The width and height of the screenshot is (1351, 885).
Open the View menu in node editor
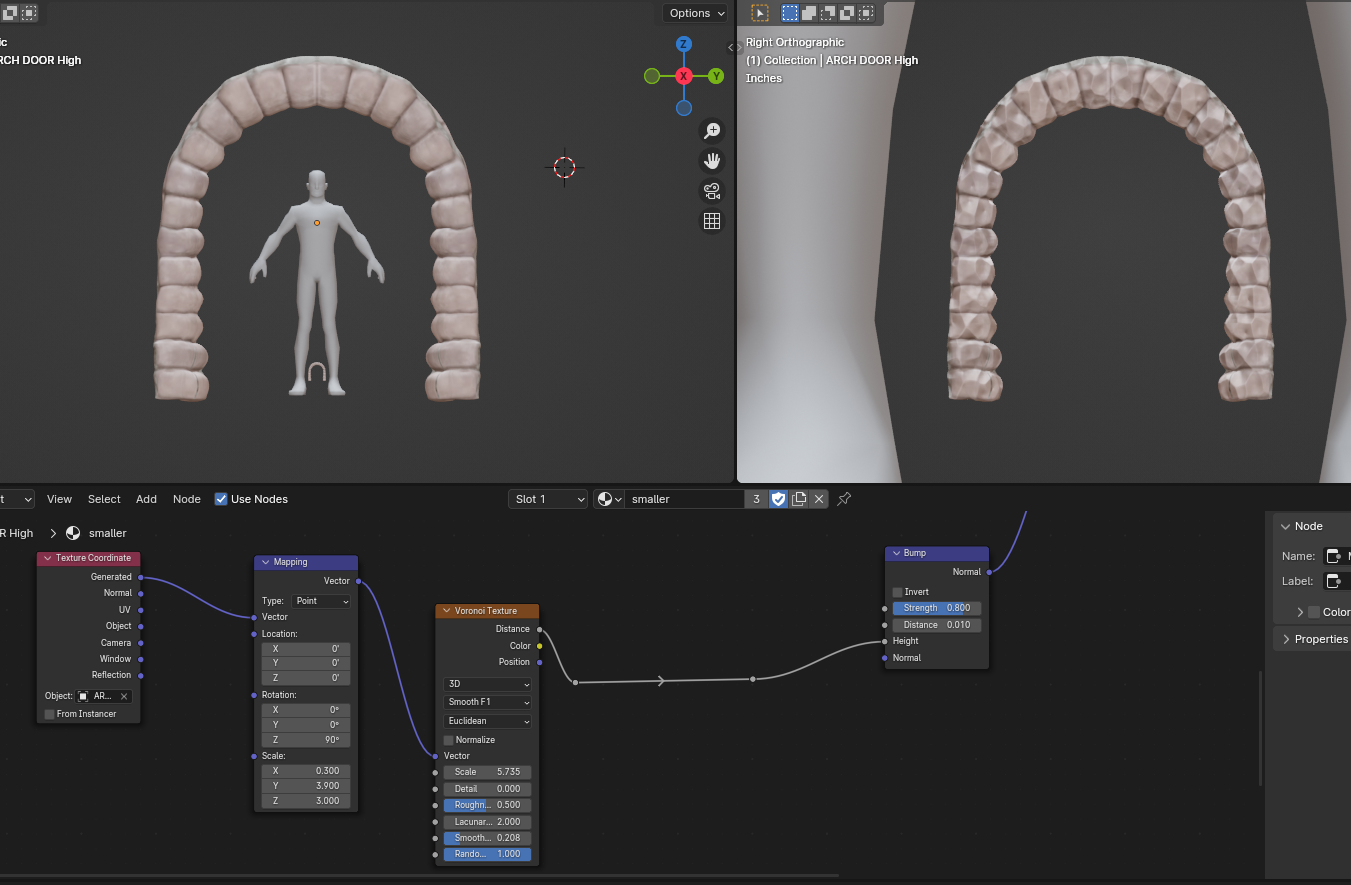(59, 499)
